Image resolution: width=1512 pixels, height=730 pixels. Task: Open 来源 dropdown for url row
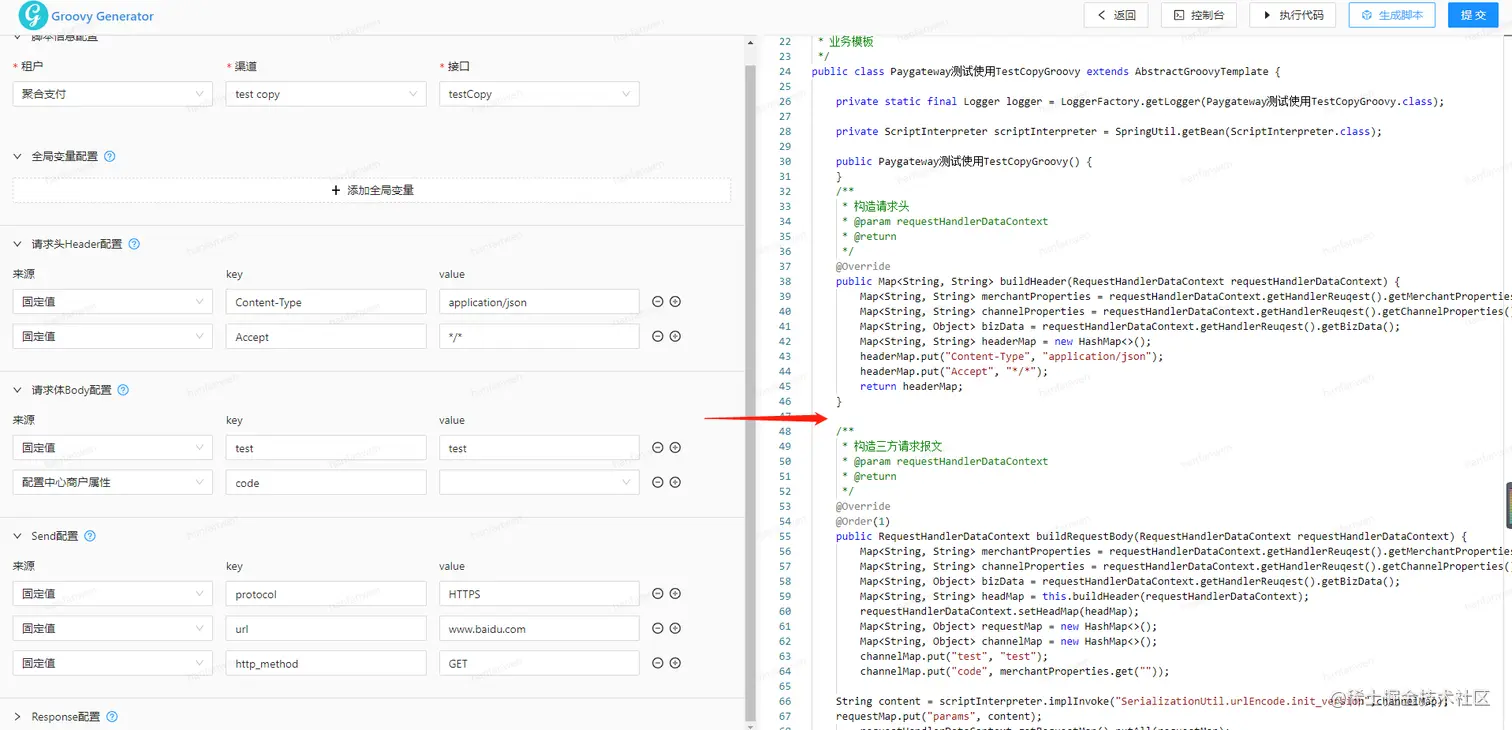113,628
